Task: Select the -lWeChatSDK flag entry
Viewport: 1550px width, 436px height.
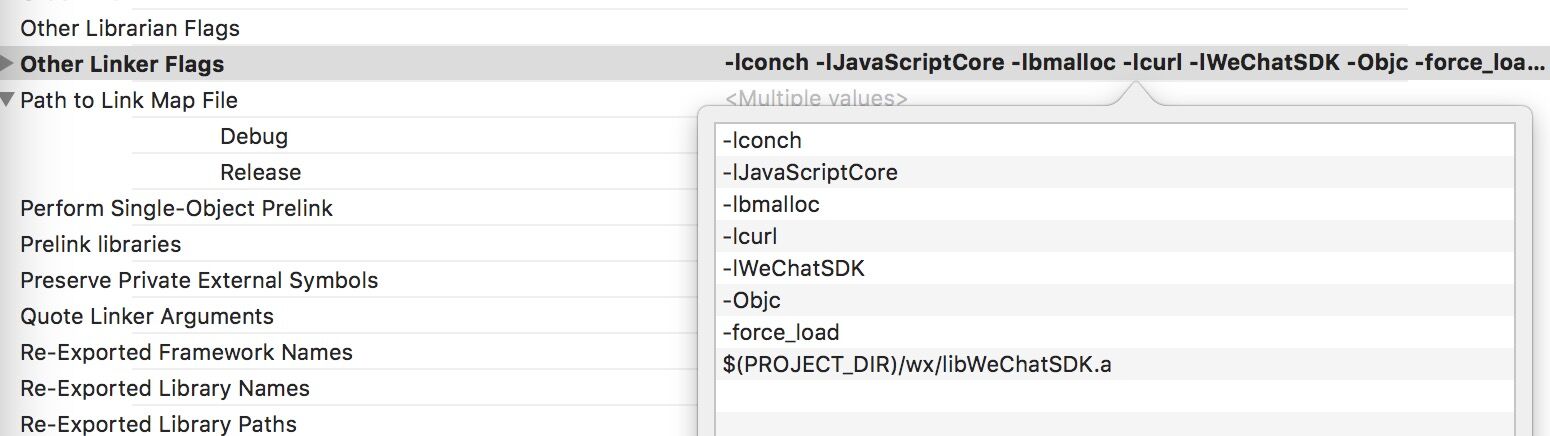Action: 793,269
